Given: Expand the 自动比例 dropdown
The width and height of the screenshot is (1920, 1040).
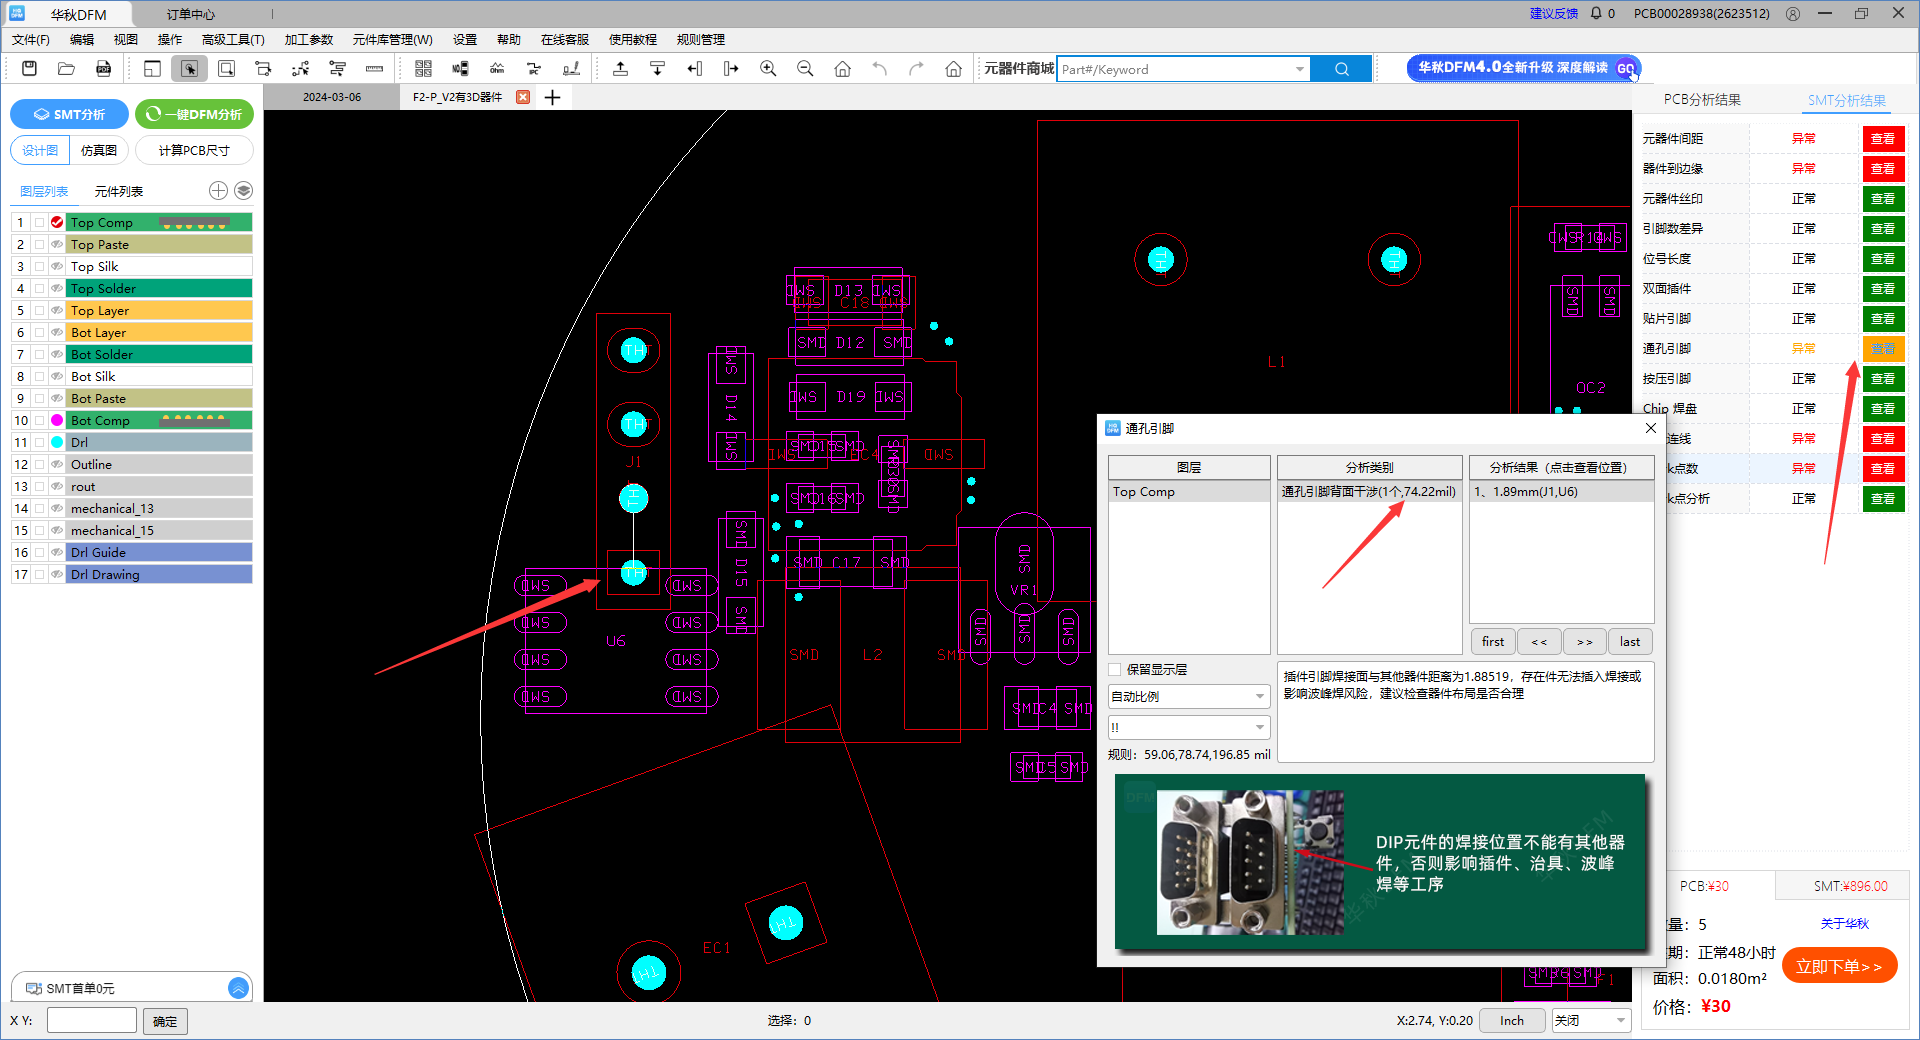Looking at the screenshot, I should point(1259,697).
